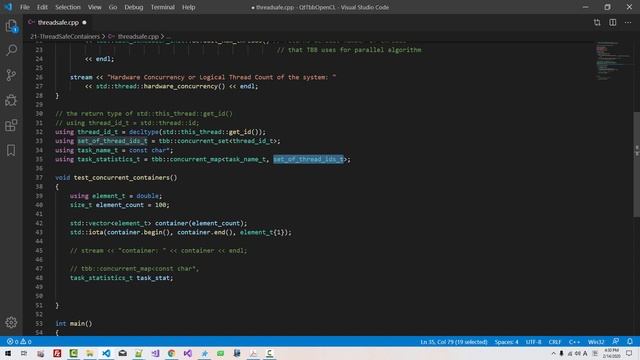The image size is (640, 360).
Task: Open the Help menu
Action: tap(188, 7)
